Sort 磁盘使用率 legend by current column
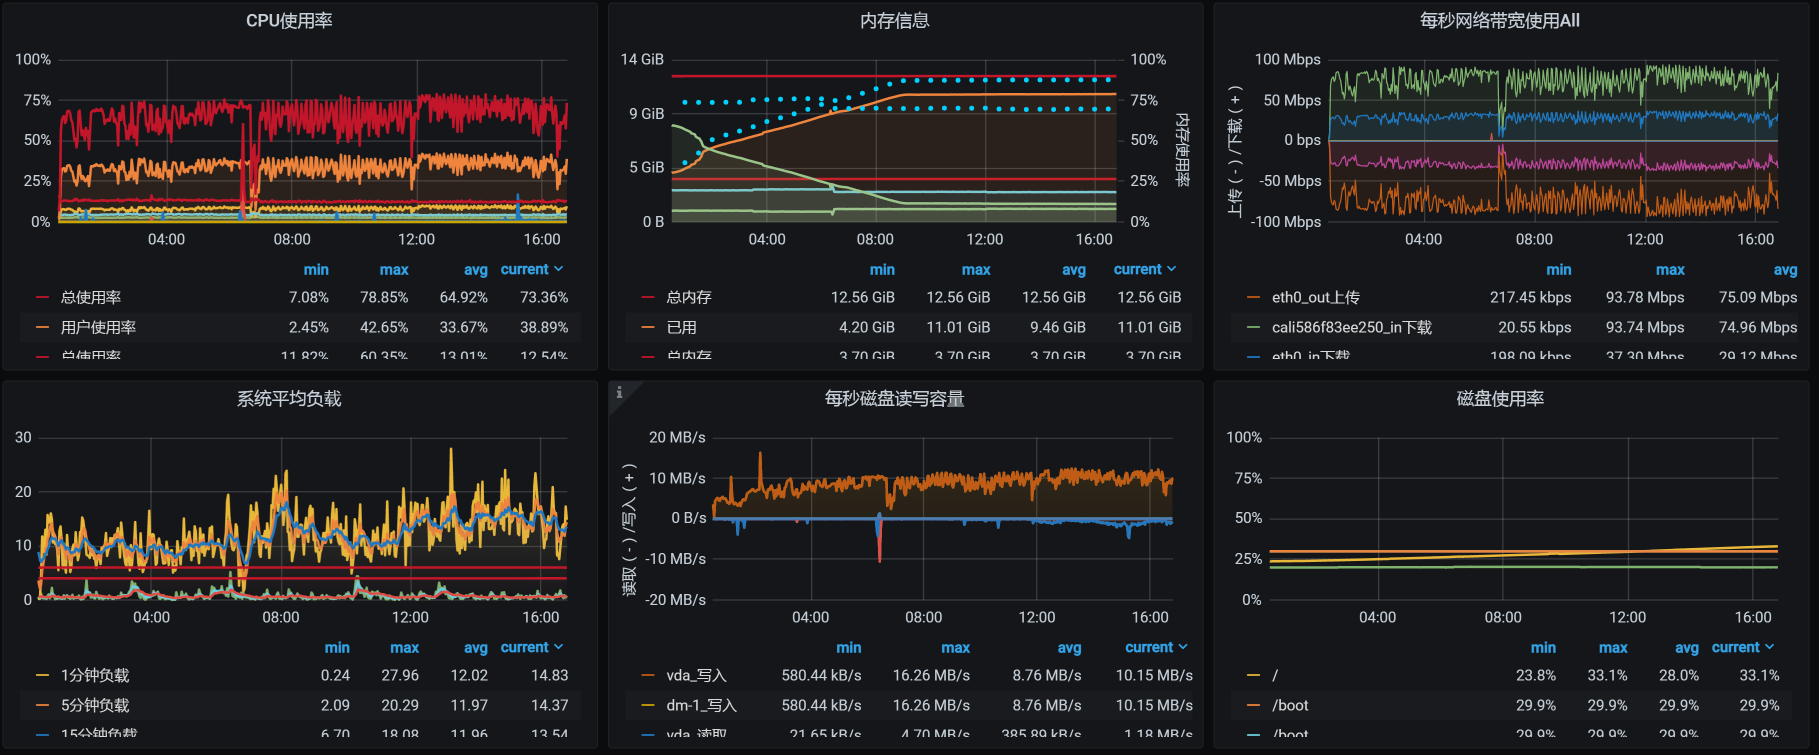This screenshot has width=1819, height=755. (1742, 648)
